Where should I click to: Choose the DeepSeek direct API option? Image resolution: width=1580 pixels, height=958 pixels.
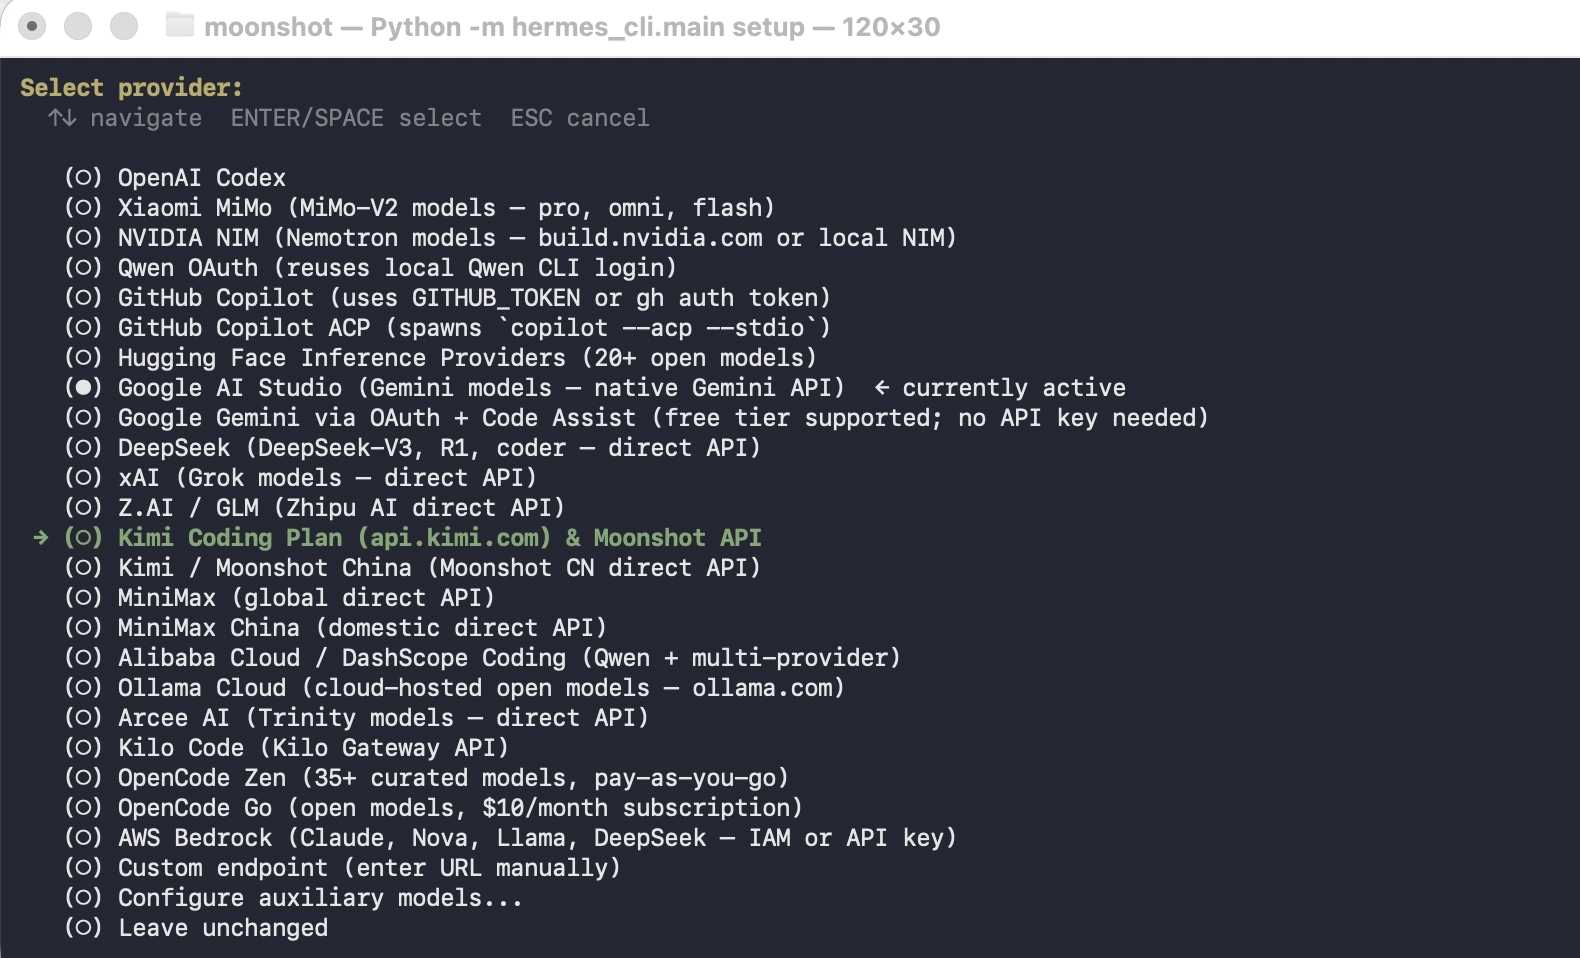pos(83,448)
